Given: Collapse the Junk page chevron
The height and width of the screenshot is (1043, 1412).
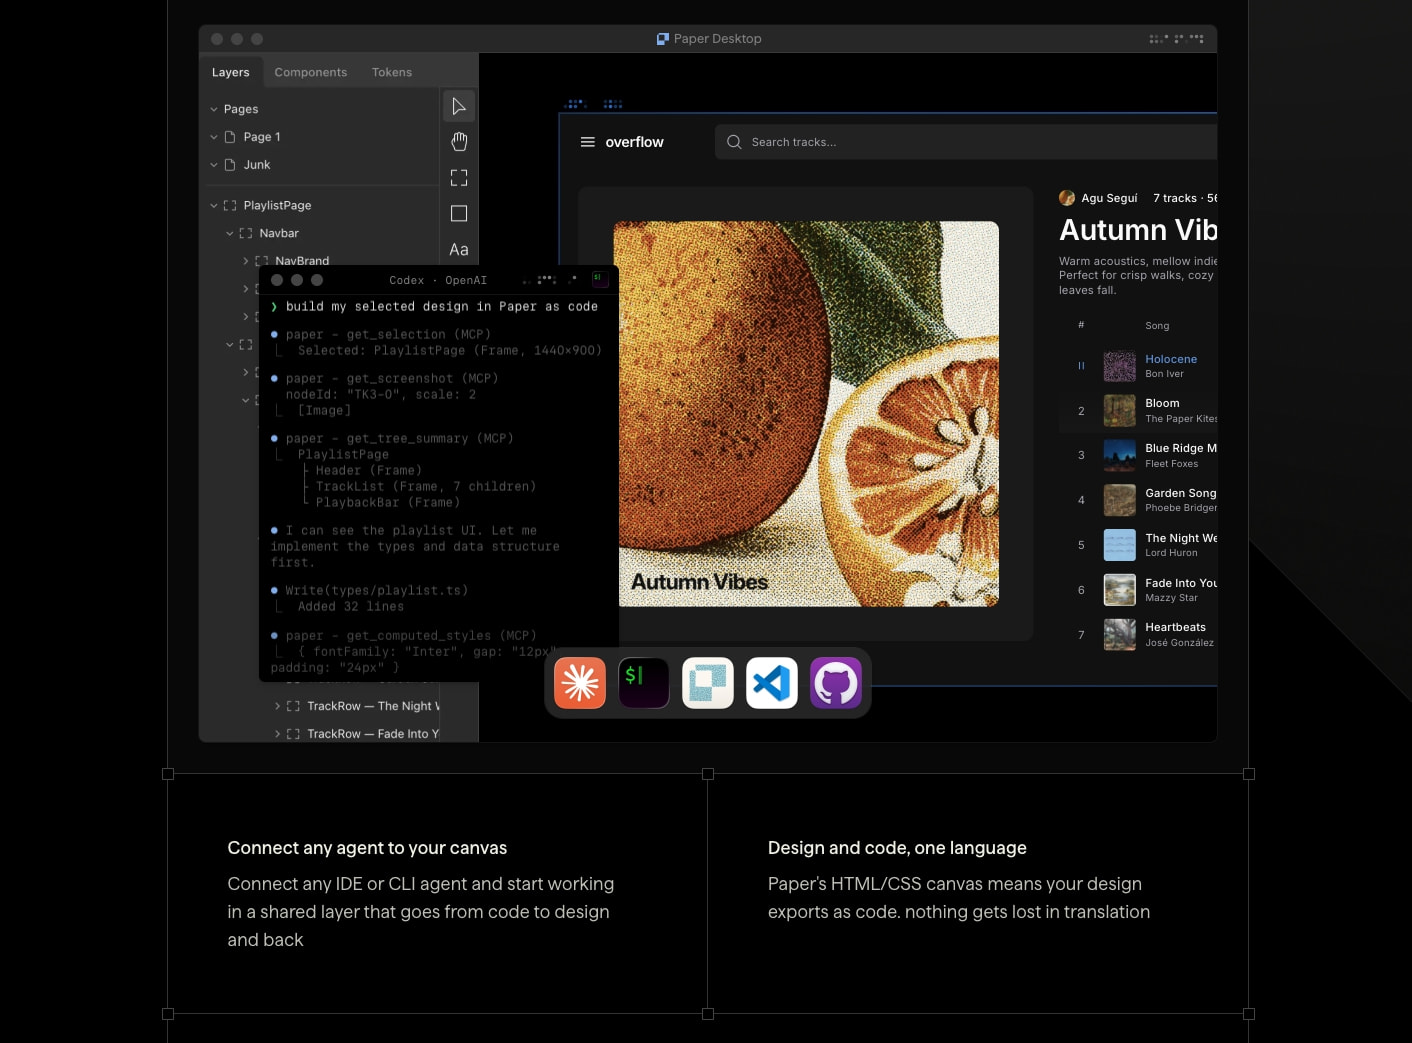Looking at the screenshot, I should pyautogui.click(x=214, y=165).
